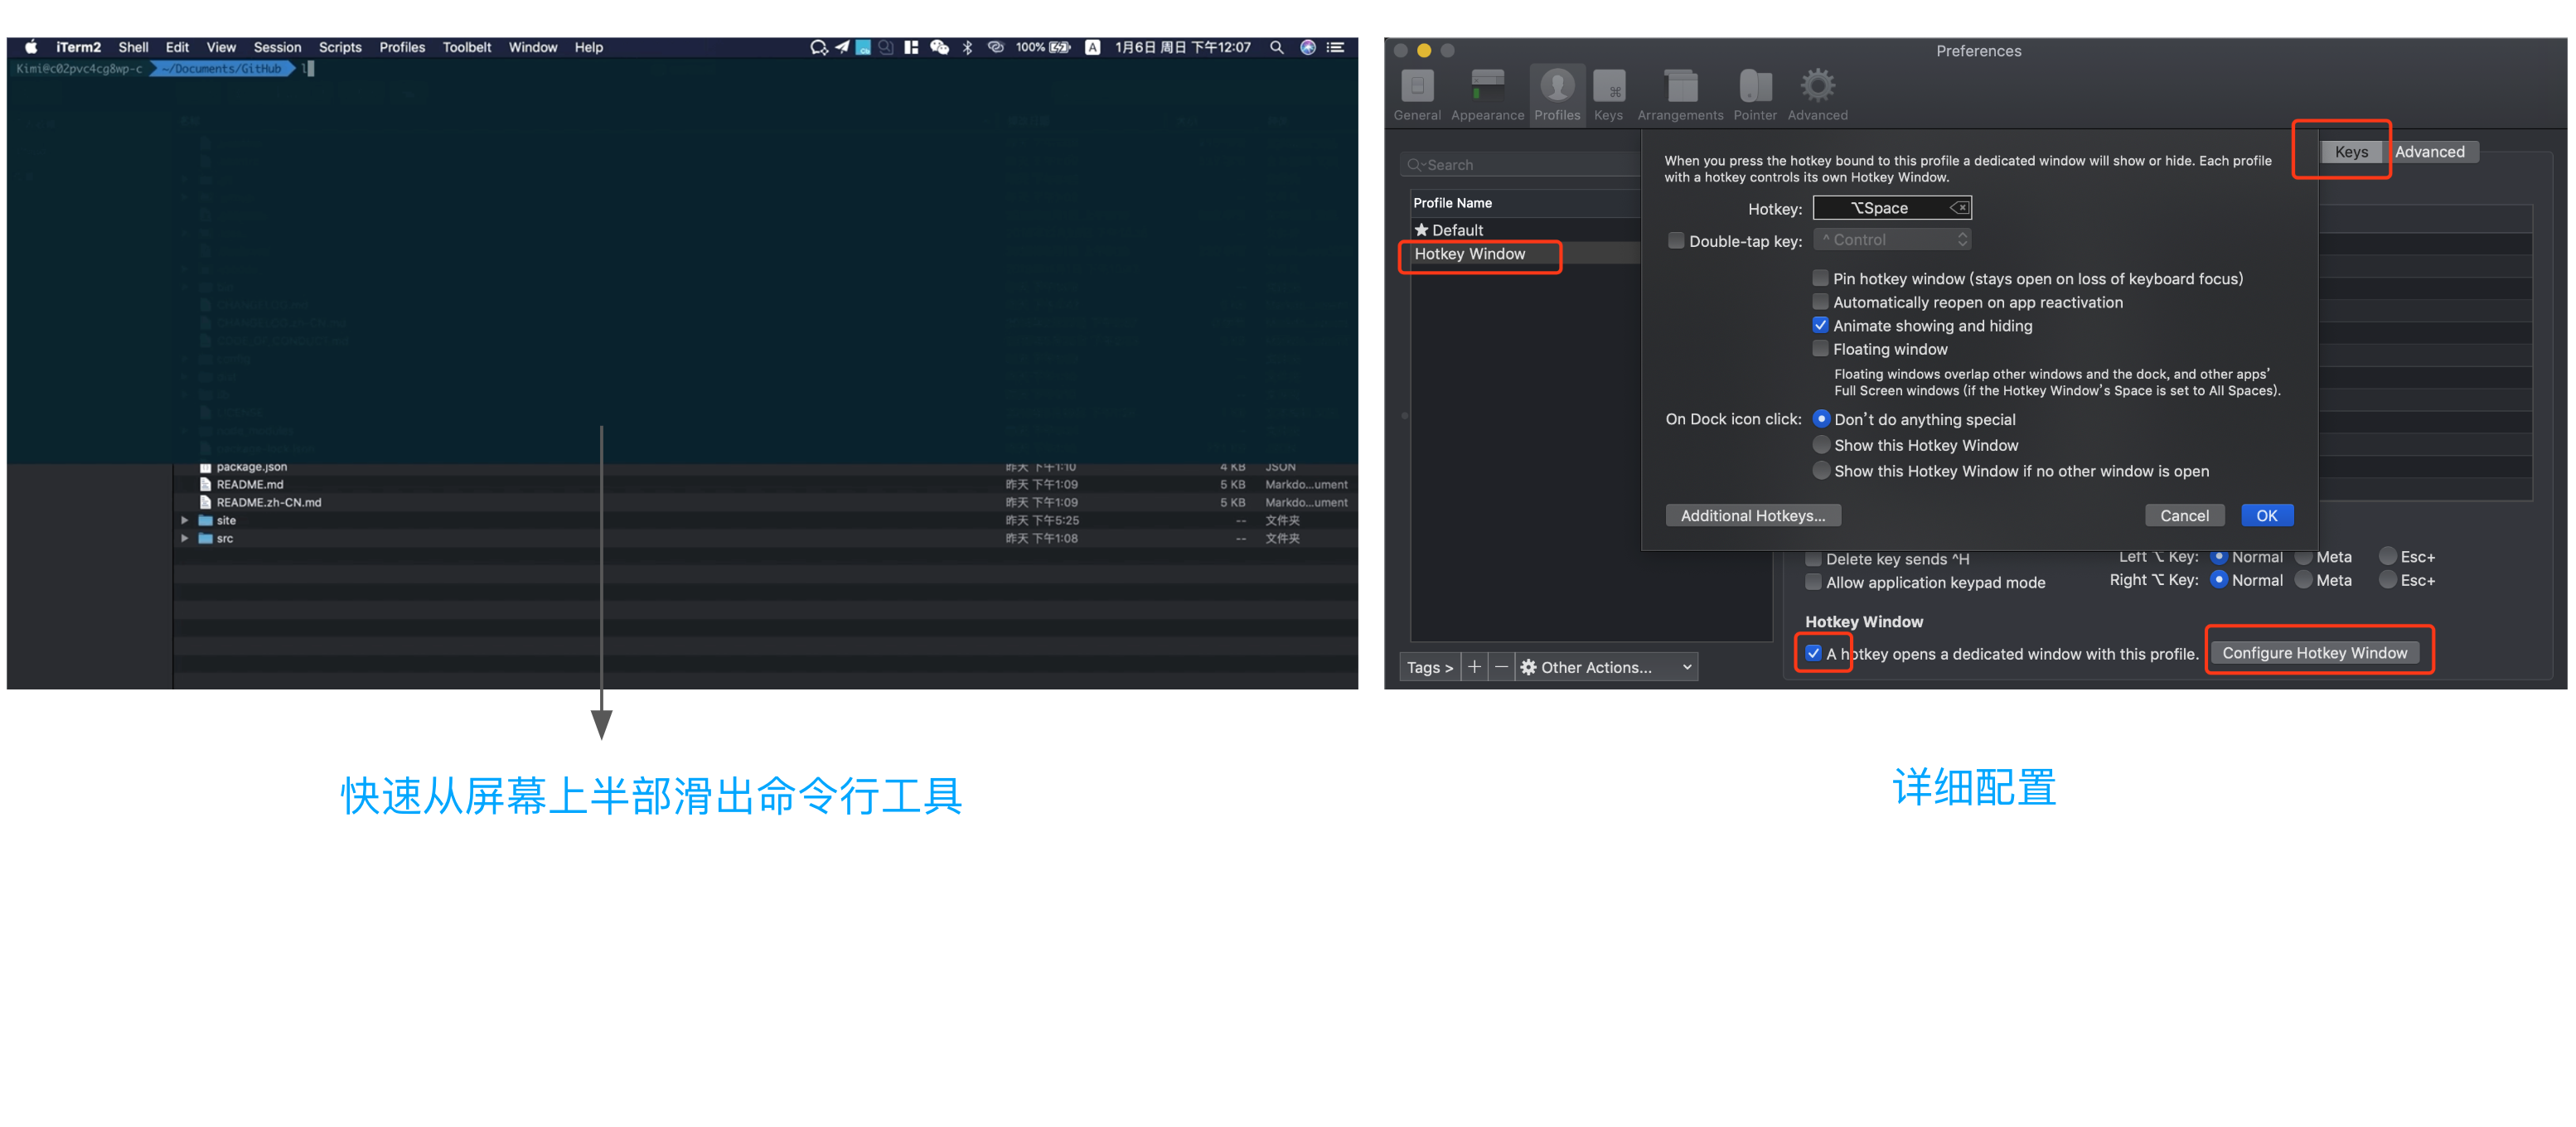
Task: Select README.zh-CN.md file row
Action: 764,502
